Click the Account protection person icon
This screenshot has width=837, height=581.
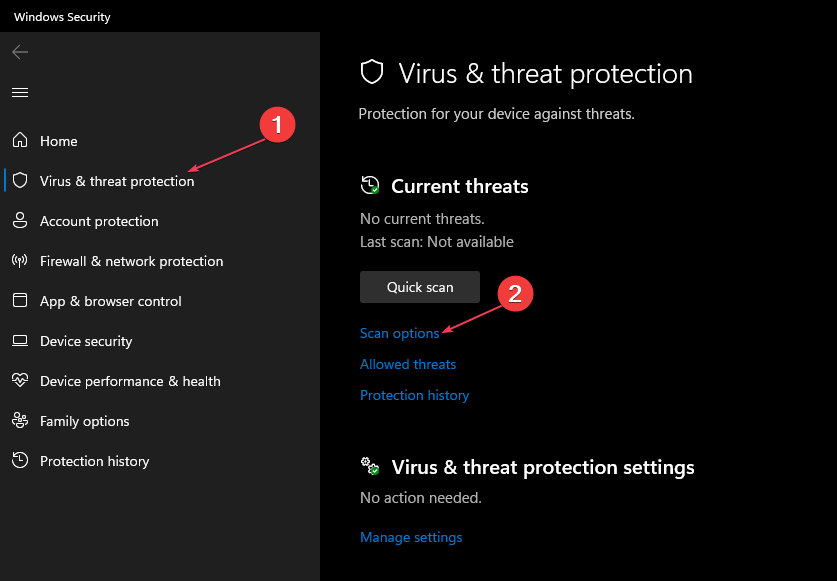click(x=20, y=221)
